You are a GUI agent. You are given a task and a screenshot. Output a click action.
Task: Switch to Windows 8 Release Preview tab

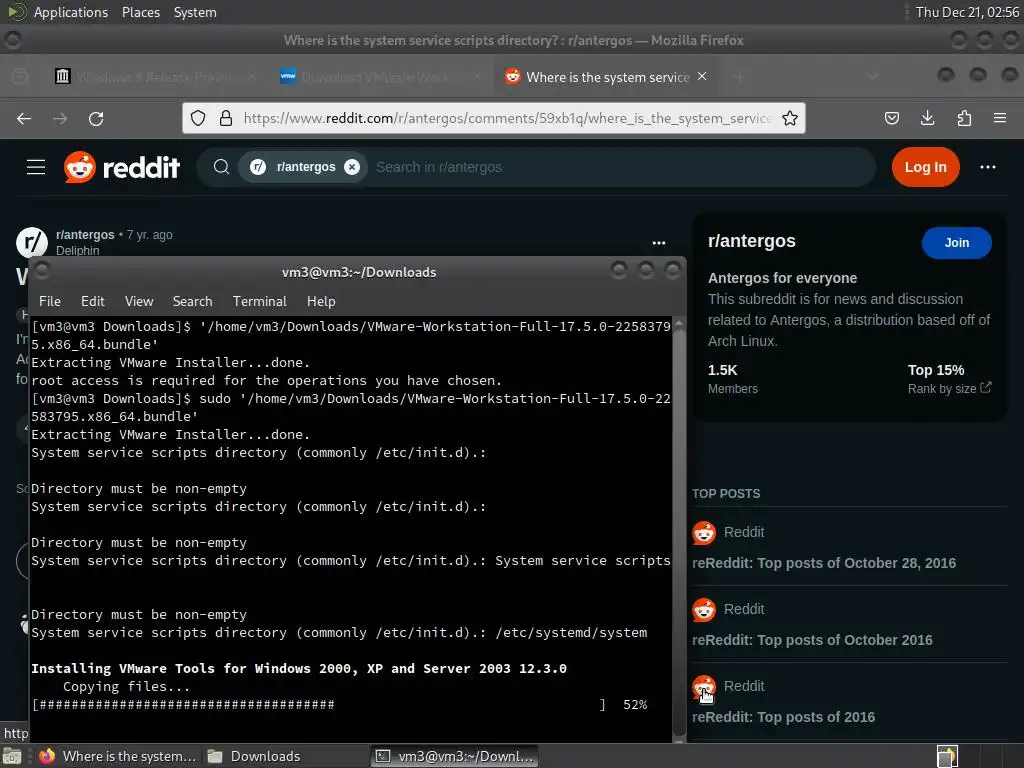[x=155, y=77]
